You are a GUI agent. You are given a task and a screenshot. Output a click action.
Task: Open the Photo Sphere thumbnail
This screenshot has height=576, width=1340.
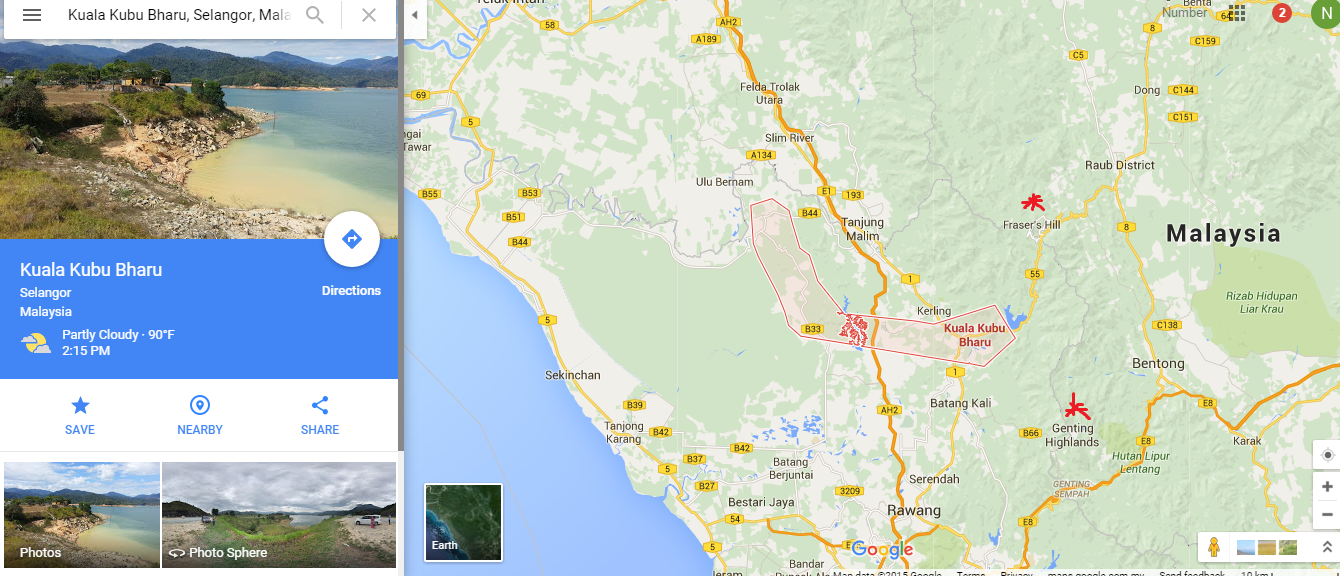click(x=279, y=515)
